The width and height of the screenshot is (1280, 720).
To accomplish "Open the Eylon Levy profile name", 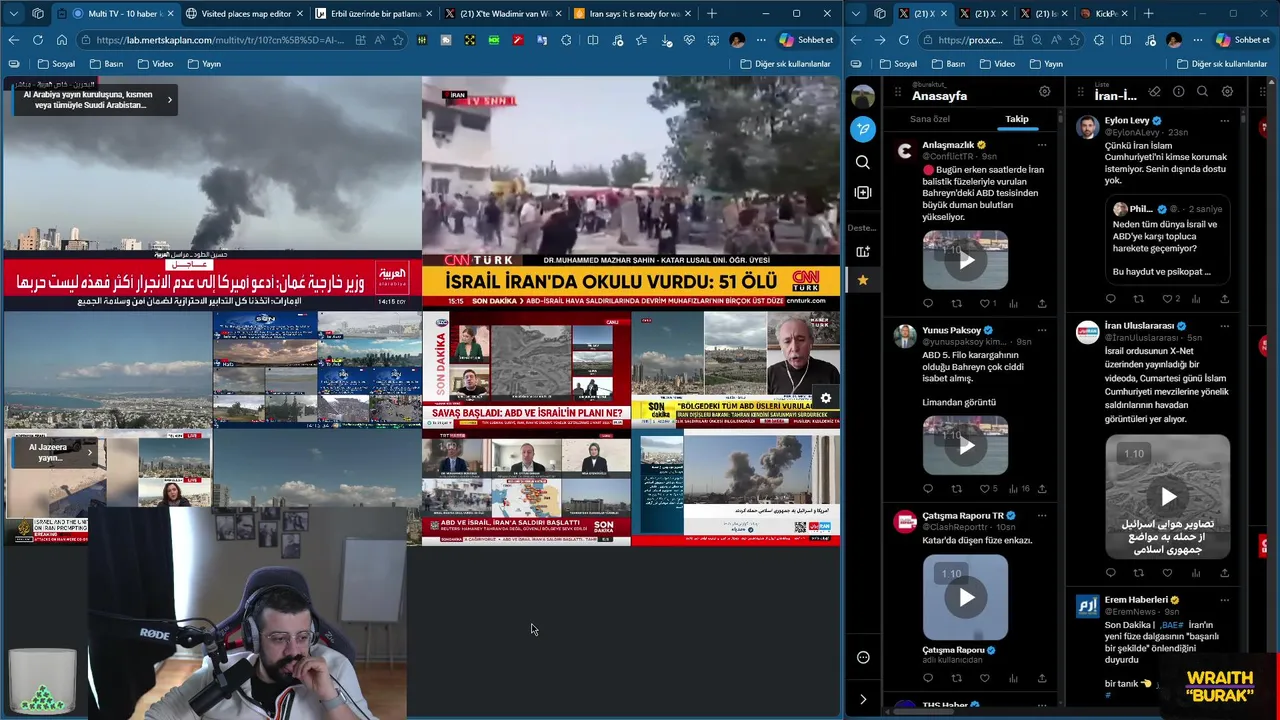I will (1127, 120).
